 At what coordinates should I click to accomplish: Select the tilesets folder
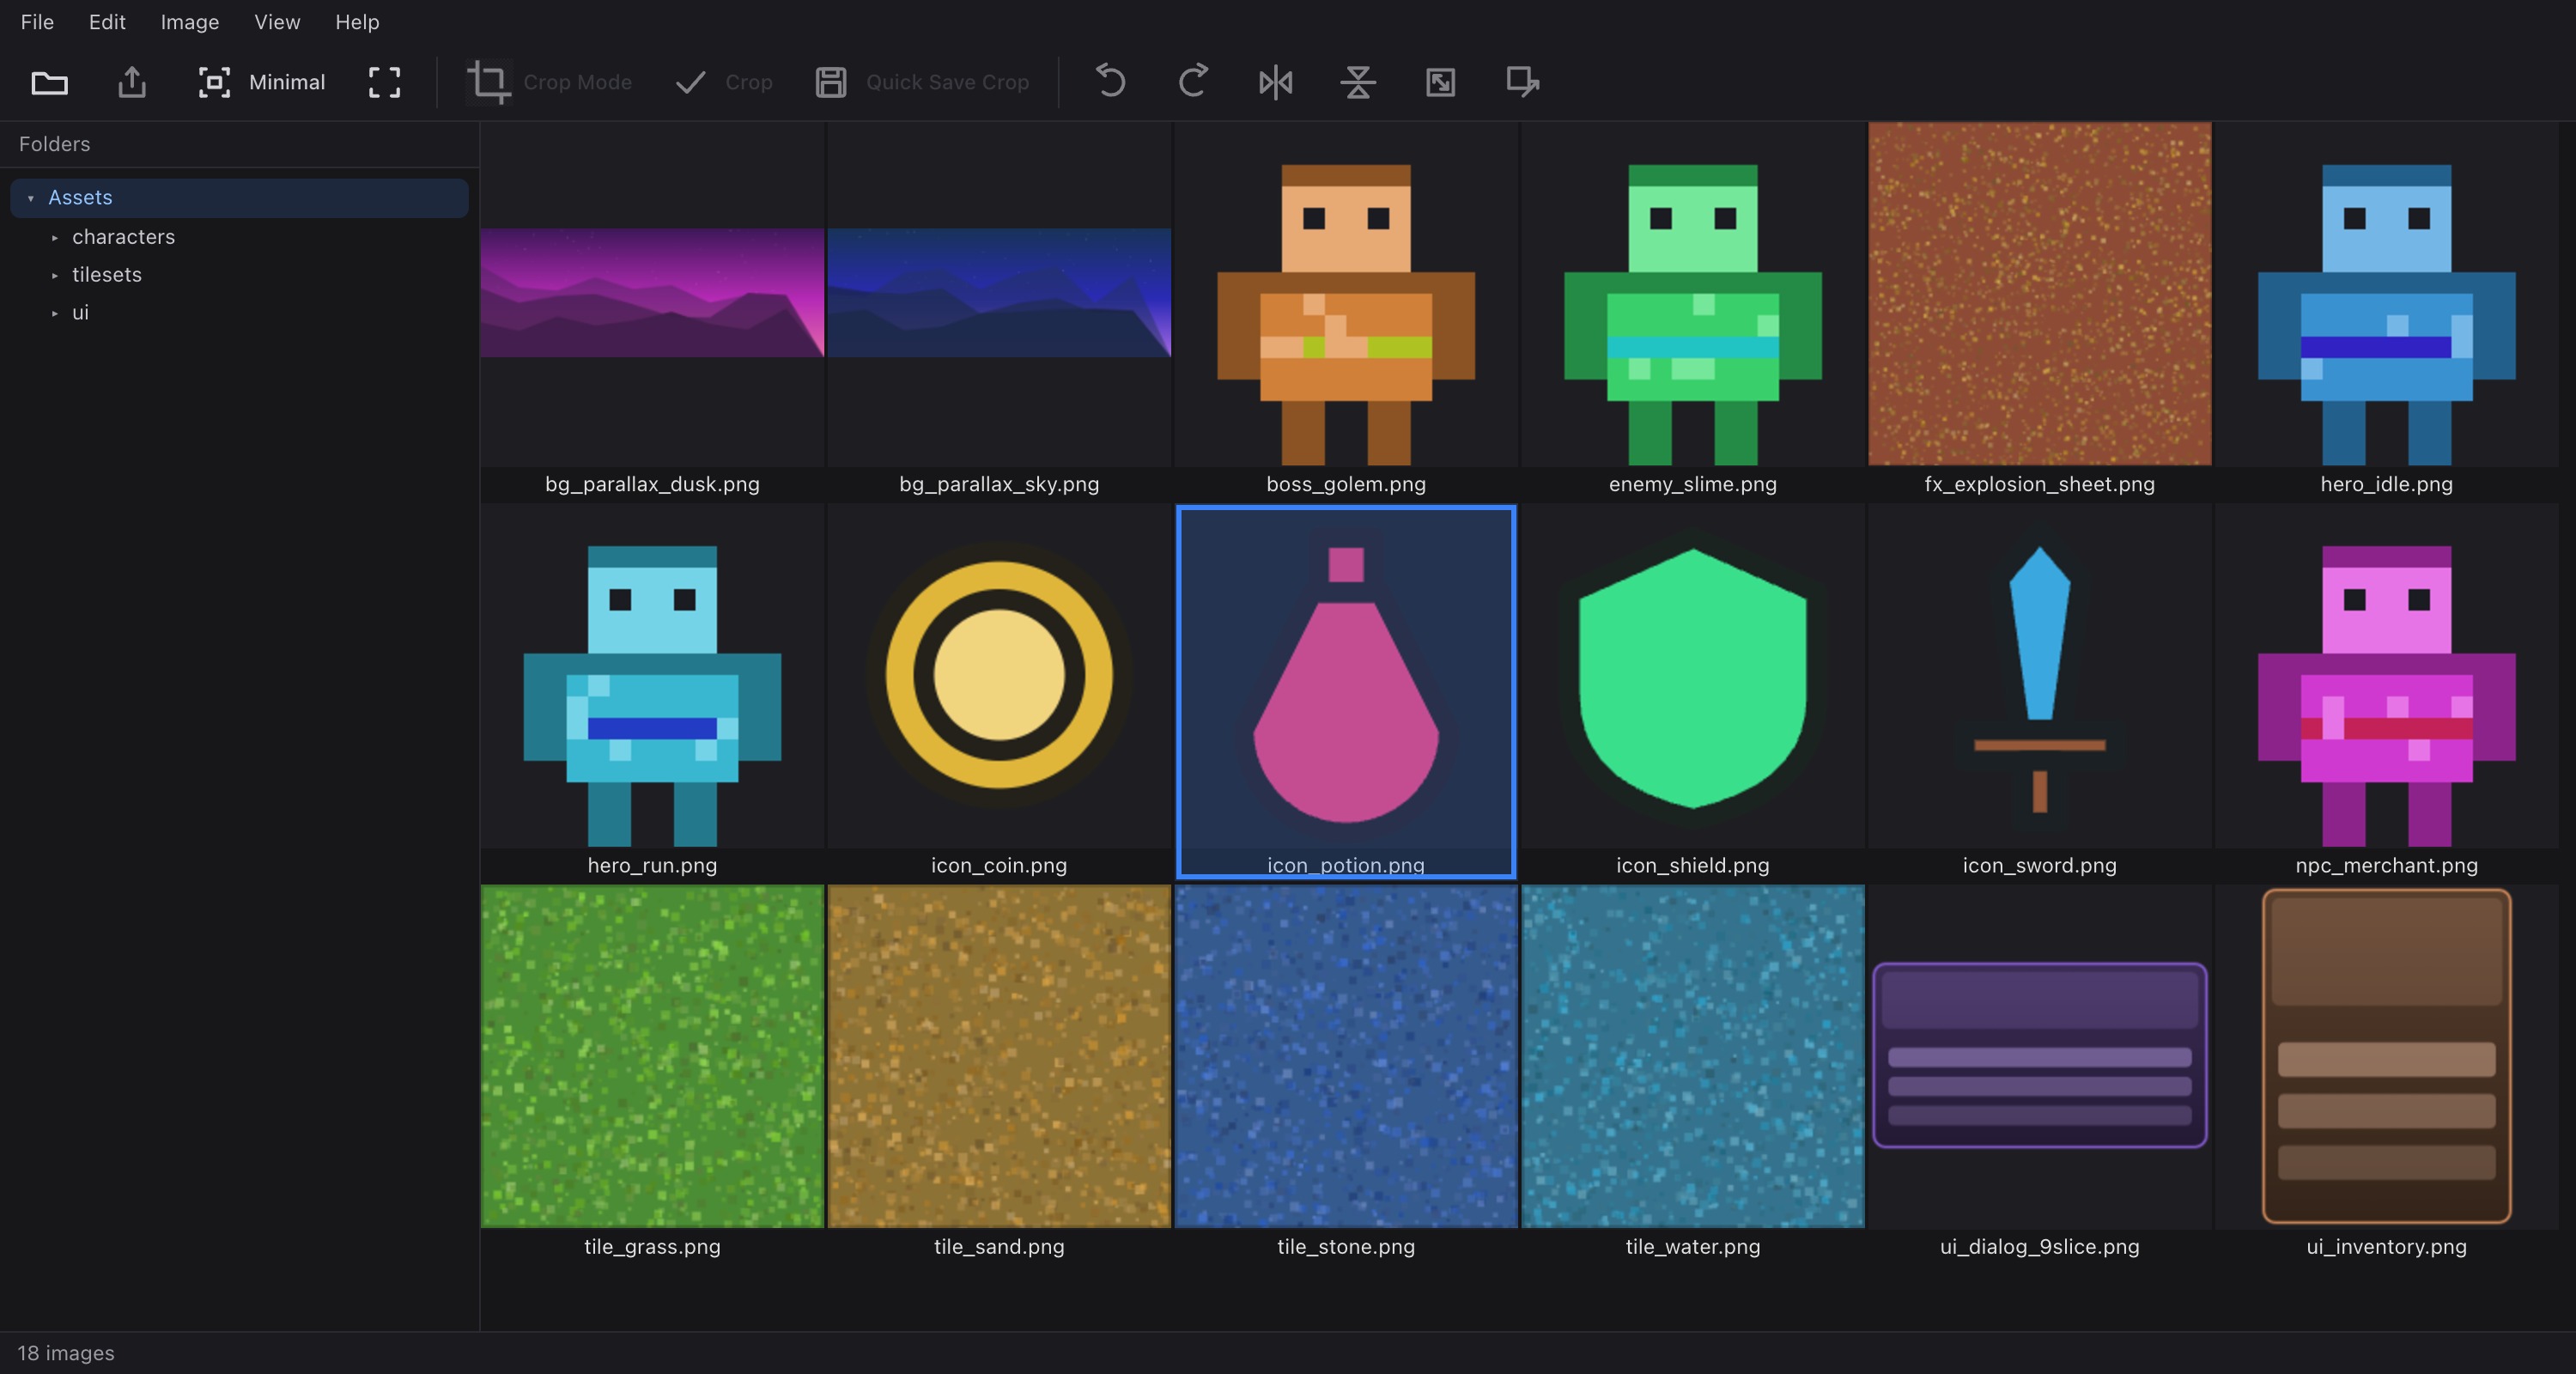107,275
